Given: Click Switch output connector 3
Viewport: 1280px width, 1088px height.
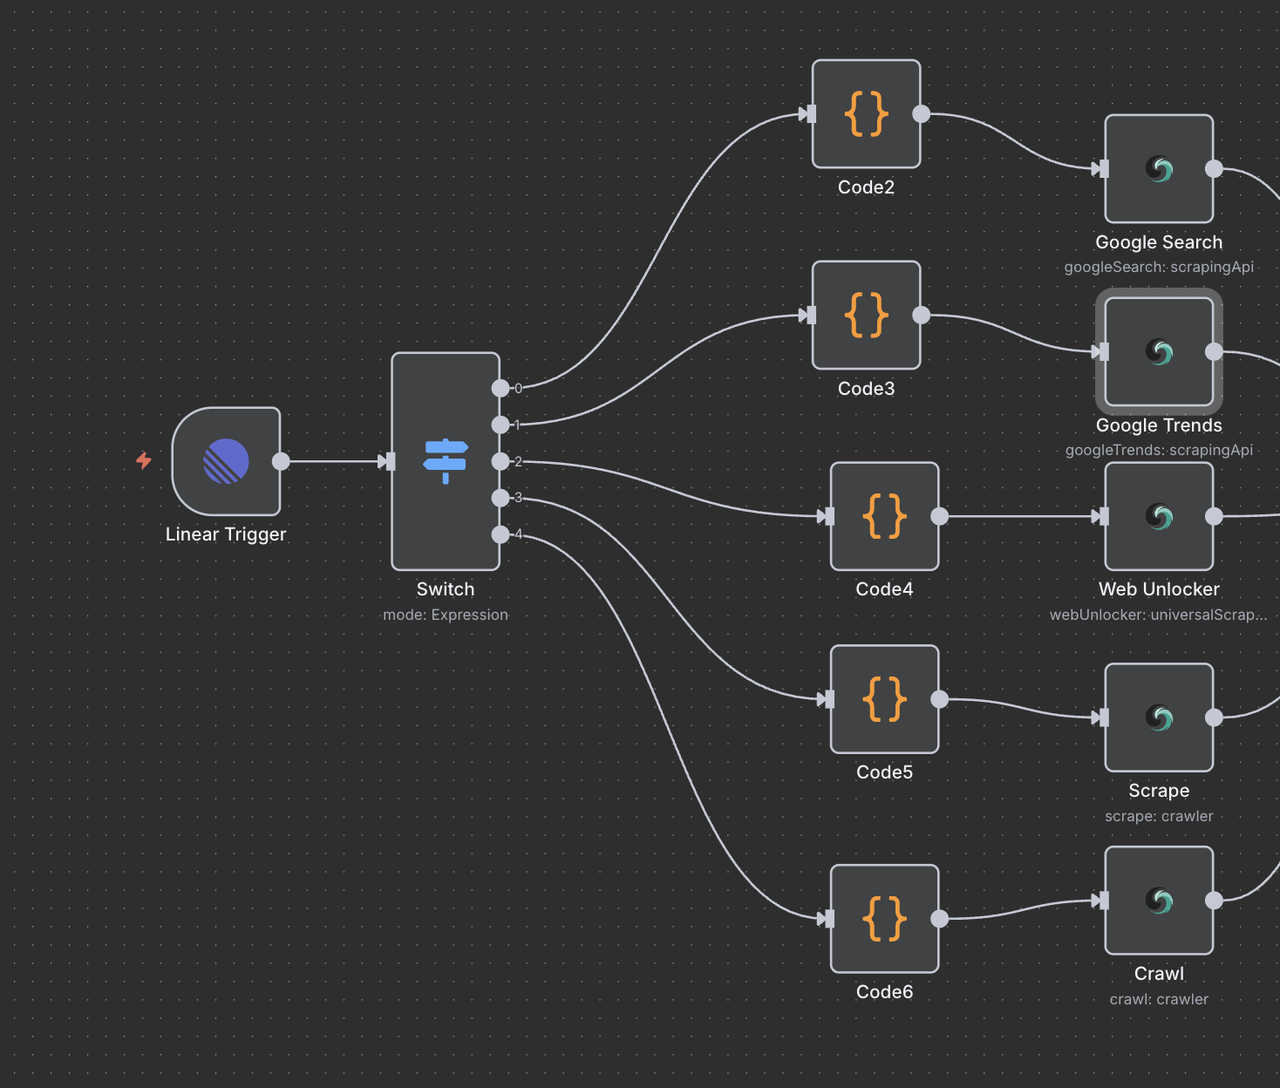Looking at the screenshot, I should pos(500,498).
